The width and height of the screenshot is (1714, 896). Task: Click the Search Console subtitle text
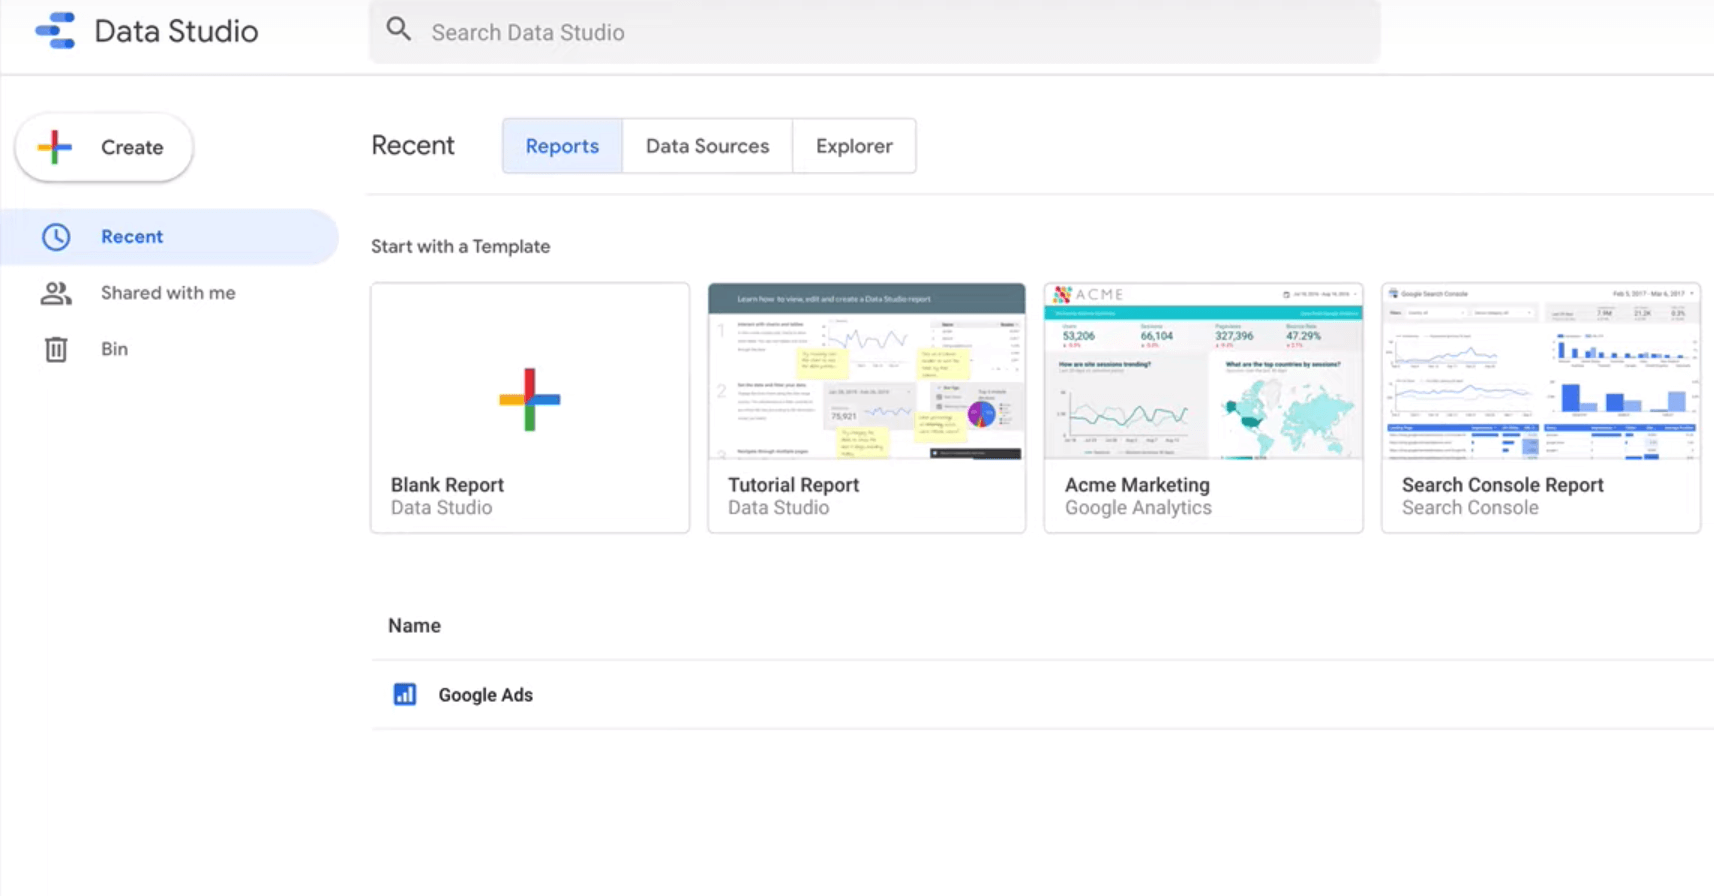coord(1470,508)
